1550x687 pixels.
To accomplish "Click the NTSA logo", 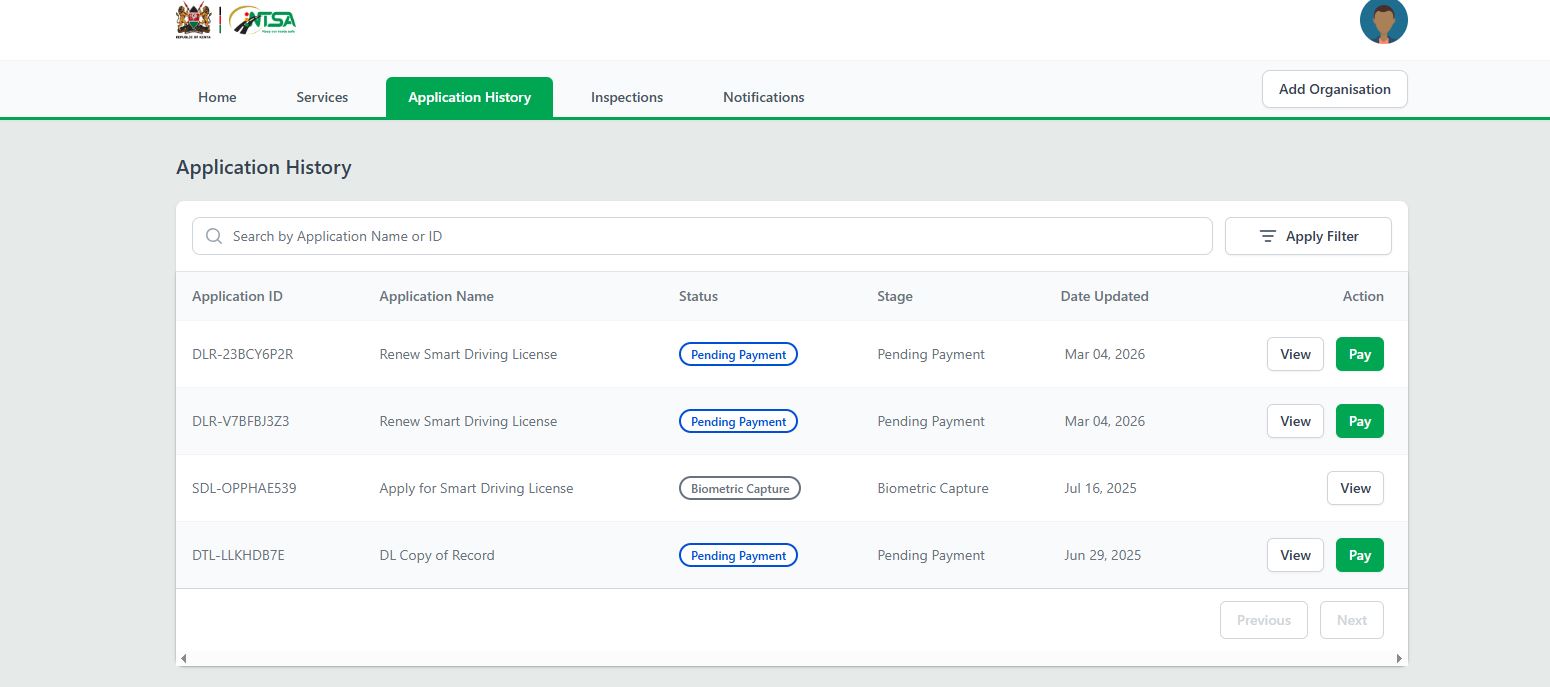I will pos(262,20).
